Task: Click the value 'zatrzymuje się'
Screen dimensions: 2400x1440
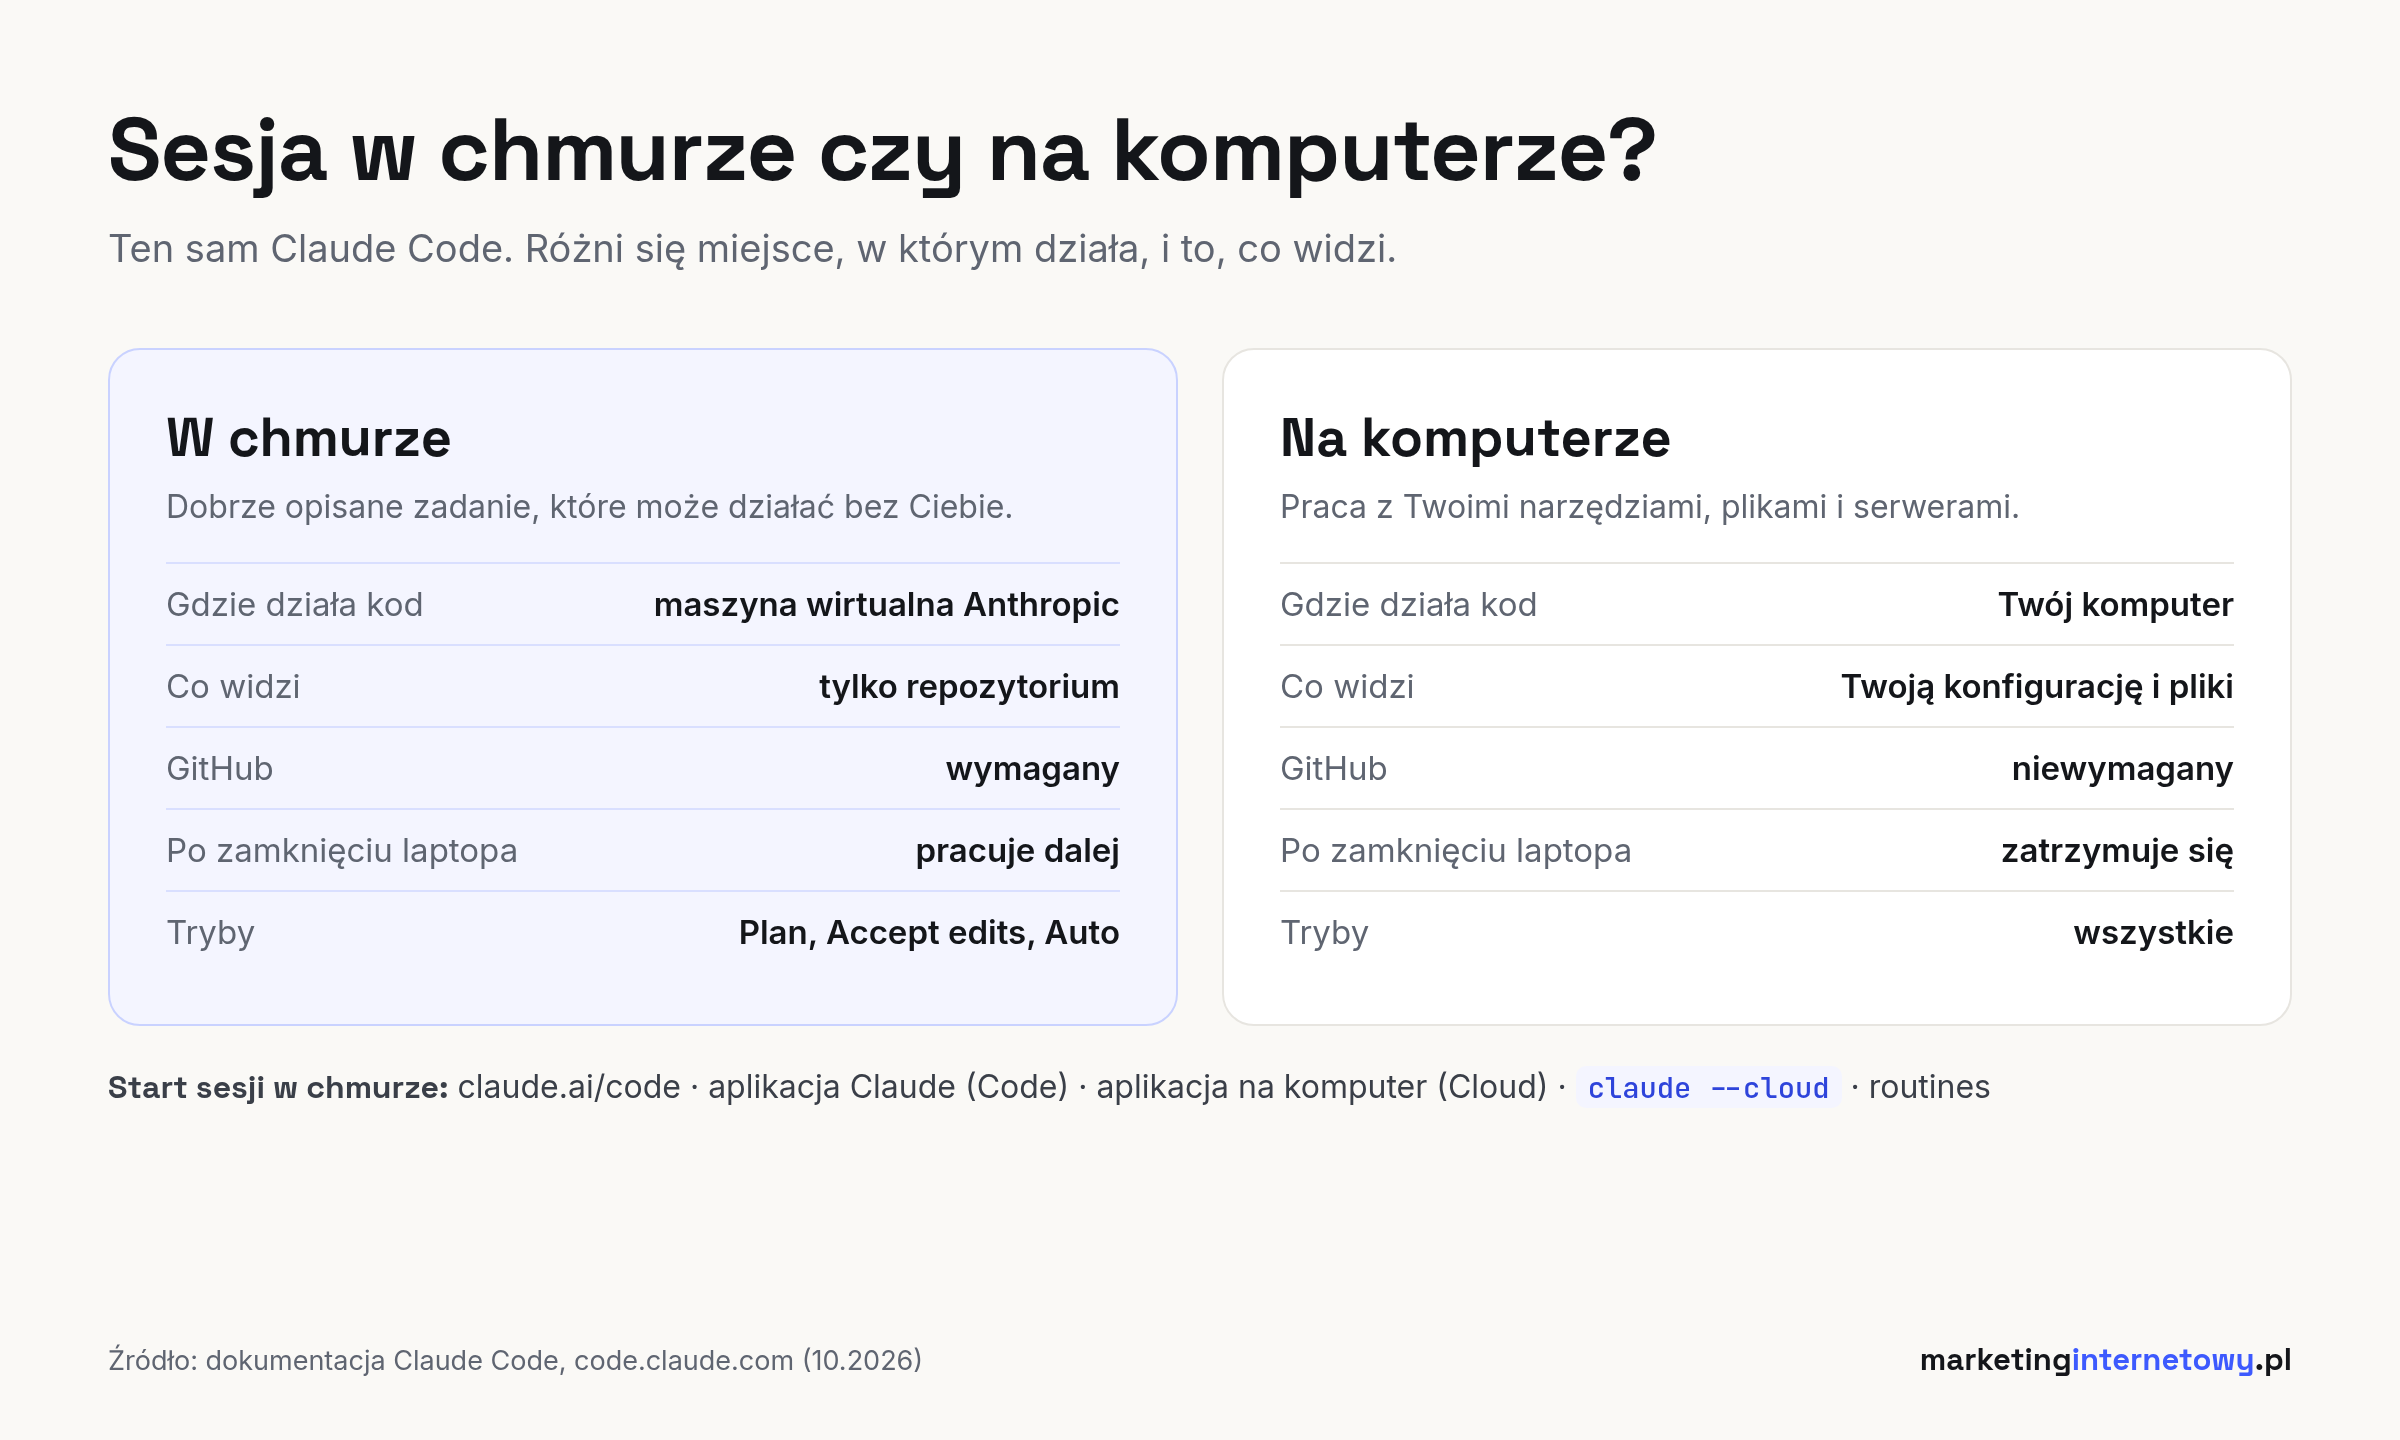Action: pyautogui.click(x=2117, y=851)
